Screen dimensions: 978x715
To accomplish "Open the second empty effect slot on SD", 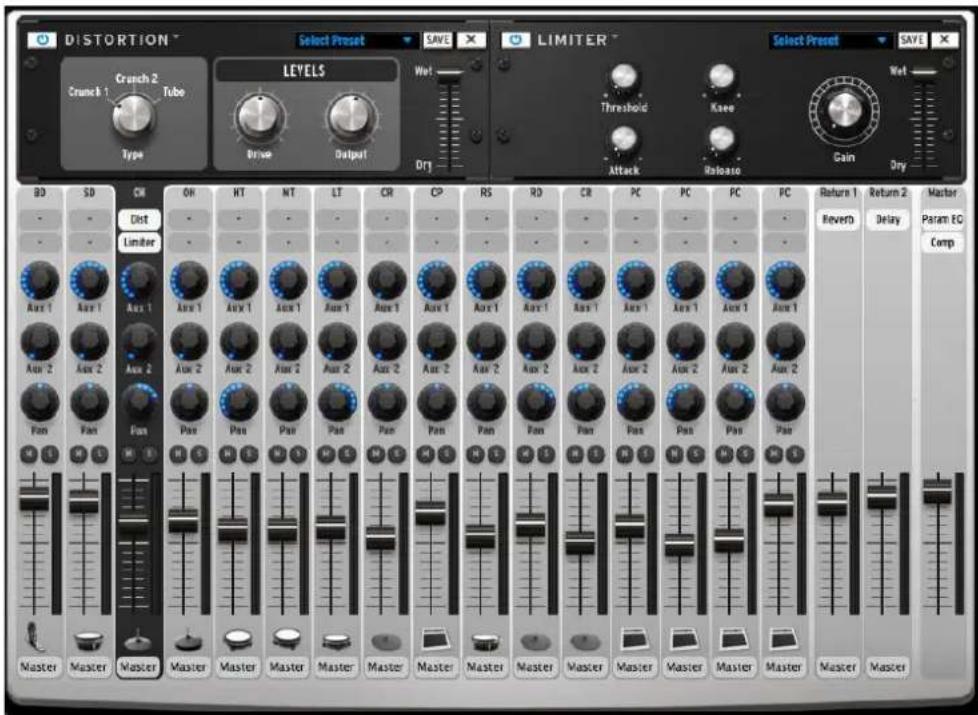I will (x=89, y=242).
